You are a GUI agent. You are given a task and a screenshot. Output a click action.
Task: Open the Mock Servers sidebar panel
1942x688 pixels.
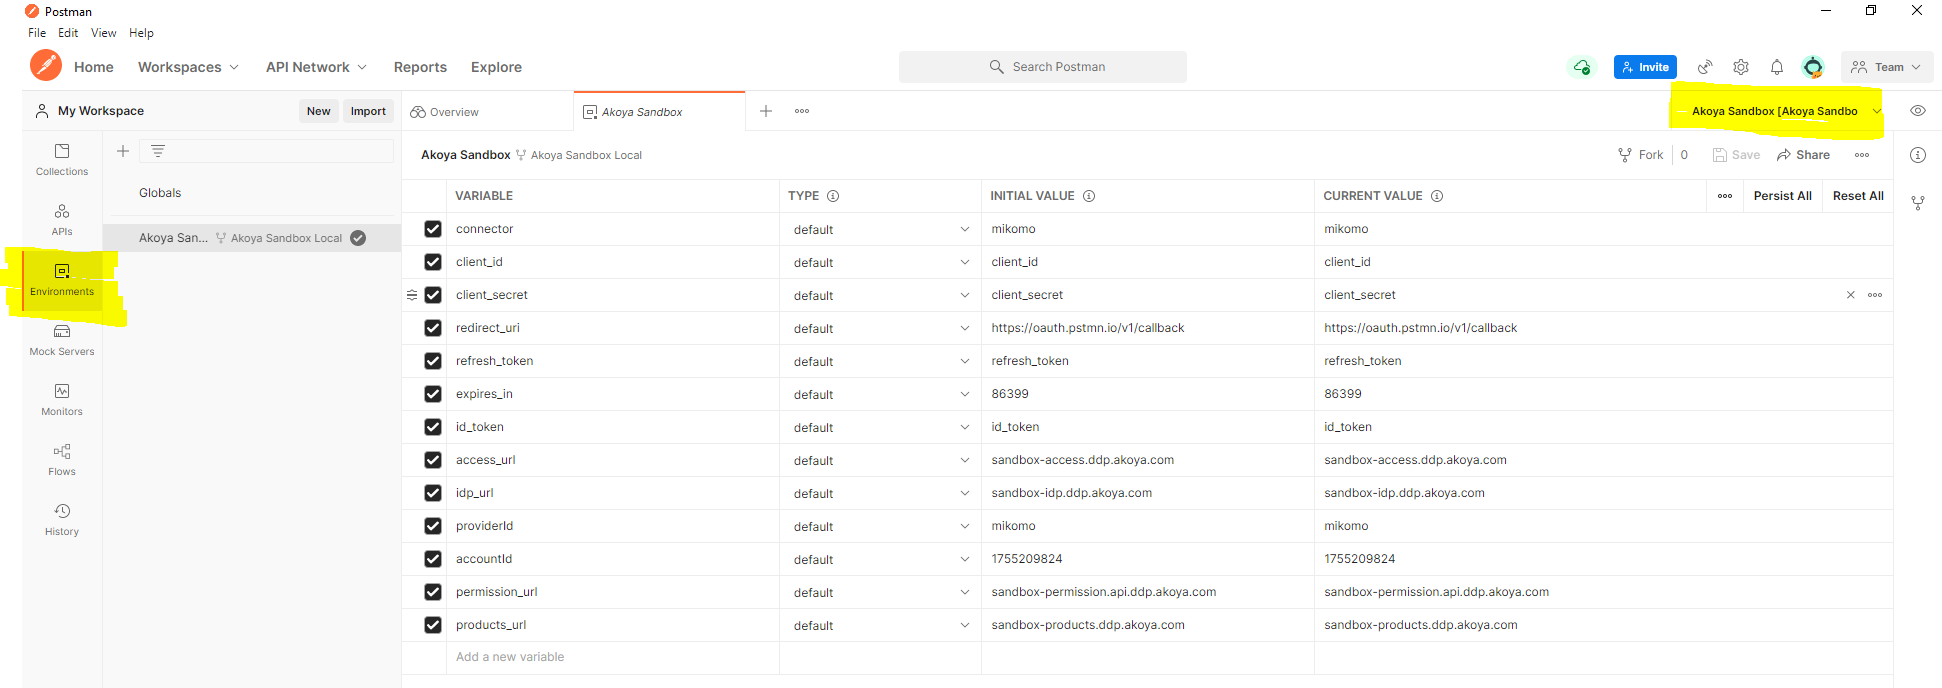click(62, 340)
